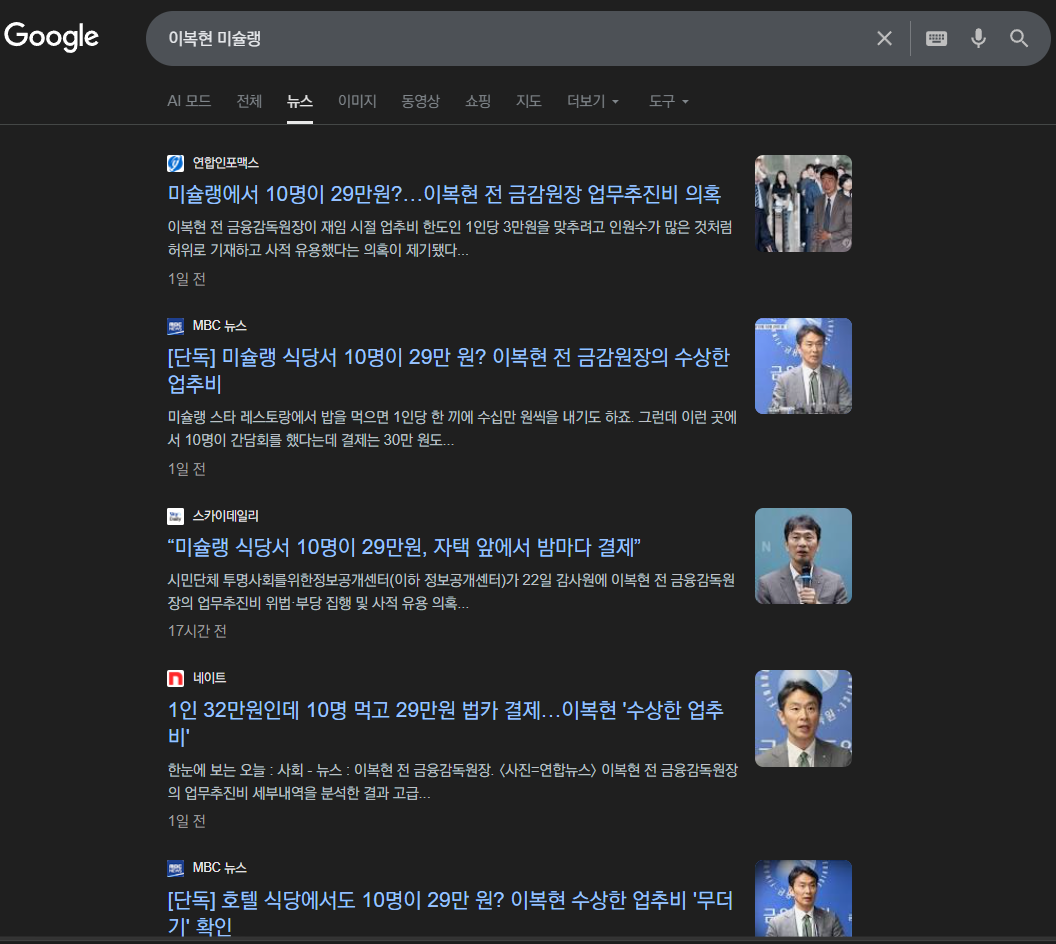Click the magnifier search icon
This screenshot has height=944, width=1056.
[1019, 38]
